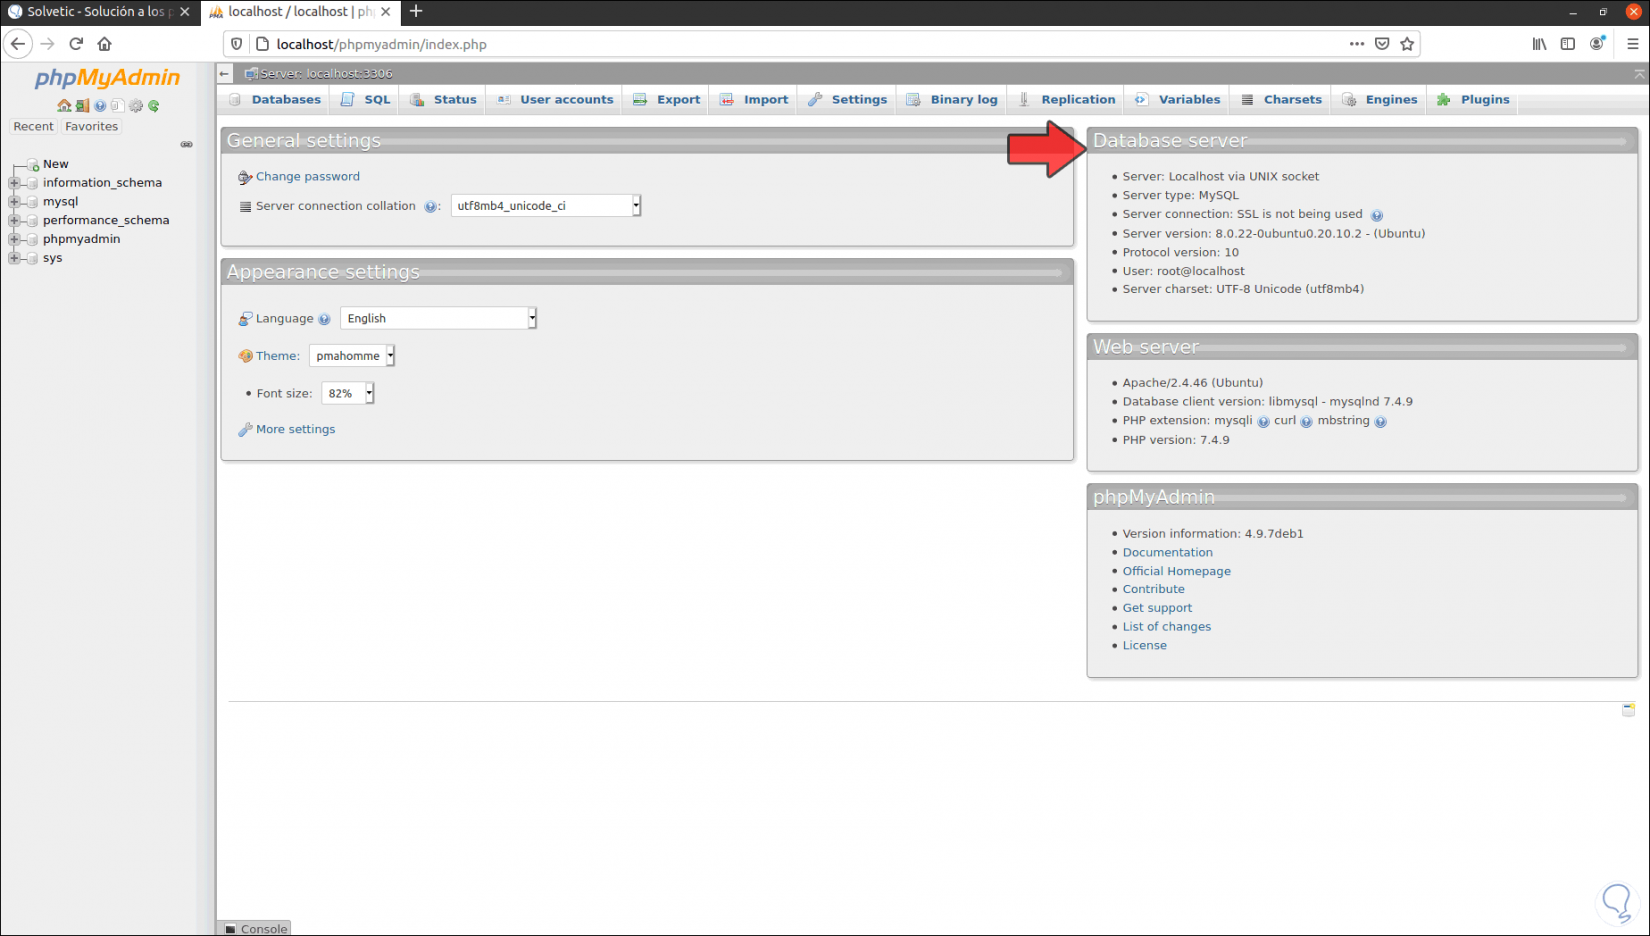The width and height of the screenshot is (1650, 936).
Task: Go to User accounts tab
Action: 555,100
